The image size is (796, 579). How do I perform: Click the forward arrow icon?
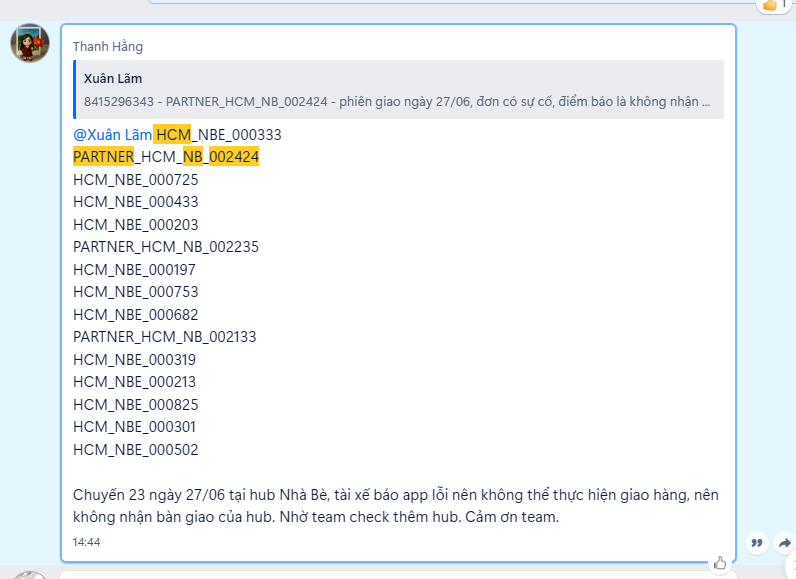(x=785, y=543)
